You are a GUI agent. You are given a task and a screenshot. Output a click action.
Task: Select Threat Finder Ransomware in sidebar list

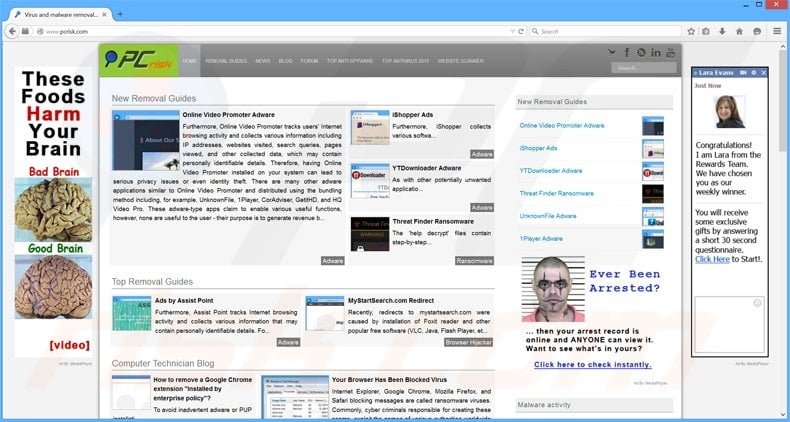pyautogui.click(x=557, y=193)
